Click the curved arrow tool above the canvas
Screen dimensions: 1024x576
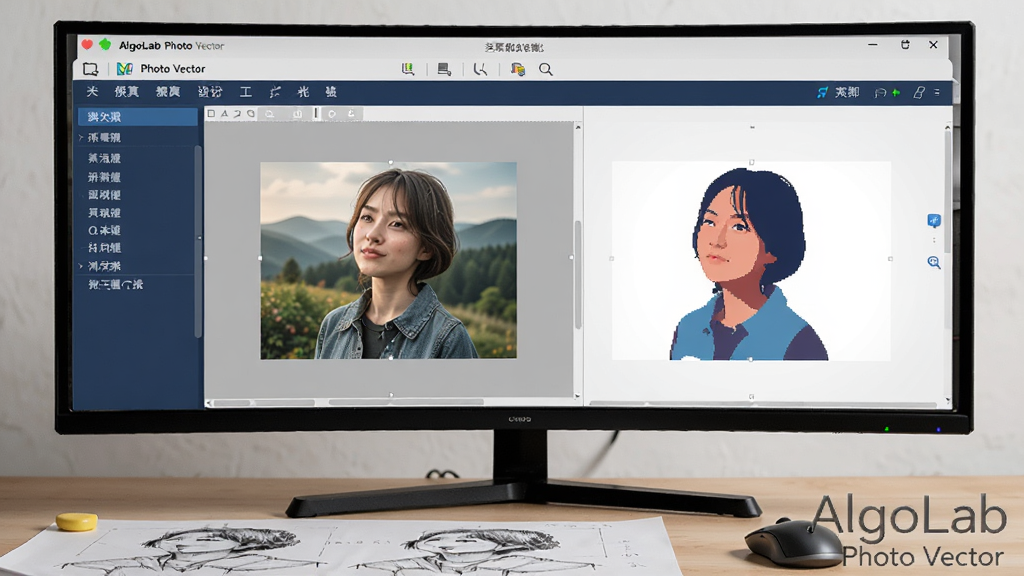237,114
